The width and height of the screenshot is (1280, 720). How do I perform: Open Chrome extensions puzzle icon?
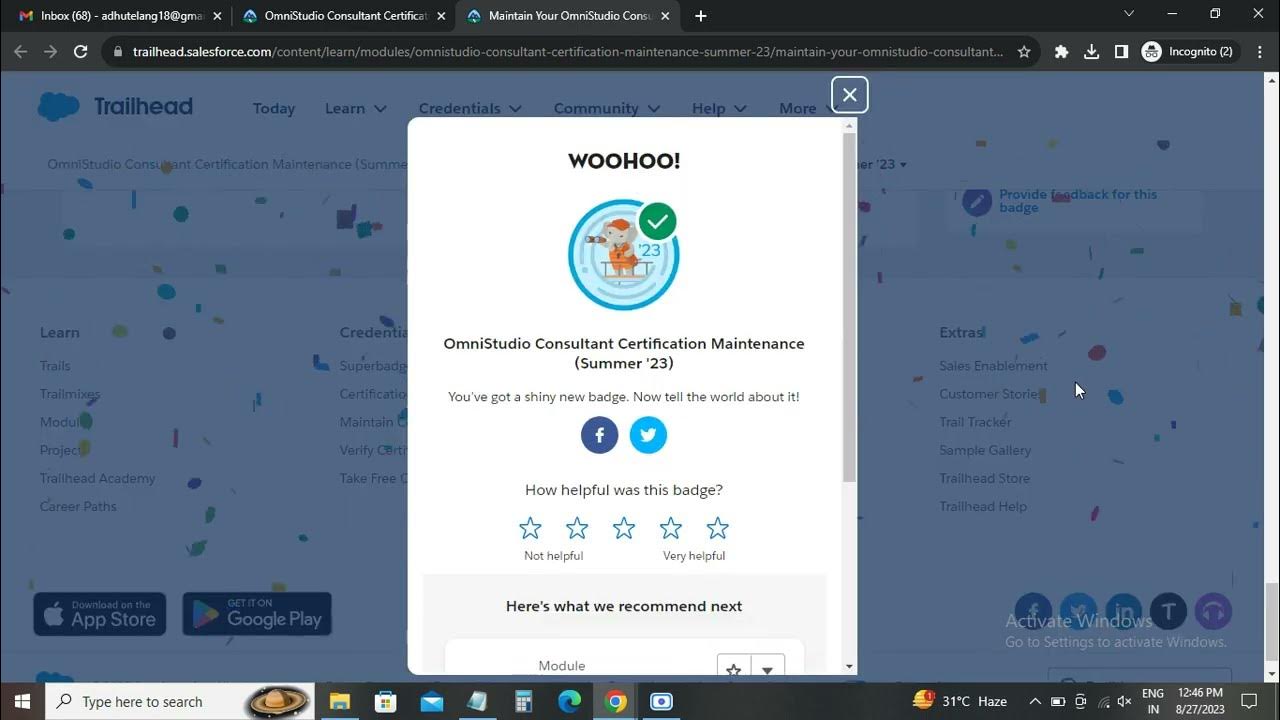click(x=1061, y=52)
